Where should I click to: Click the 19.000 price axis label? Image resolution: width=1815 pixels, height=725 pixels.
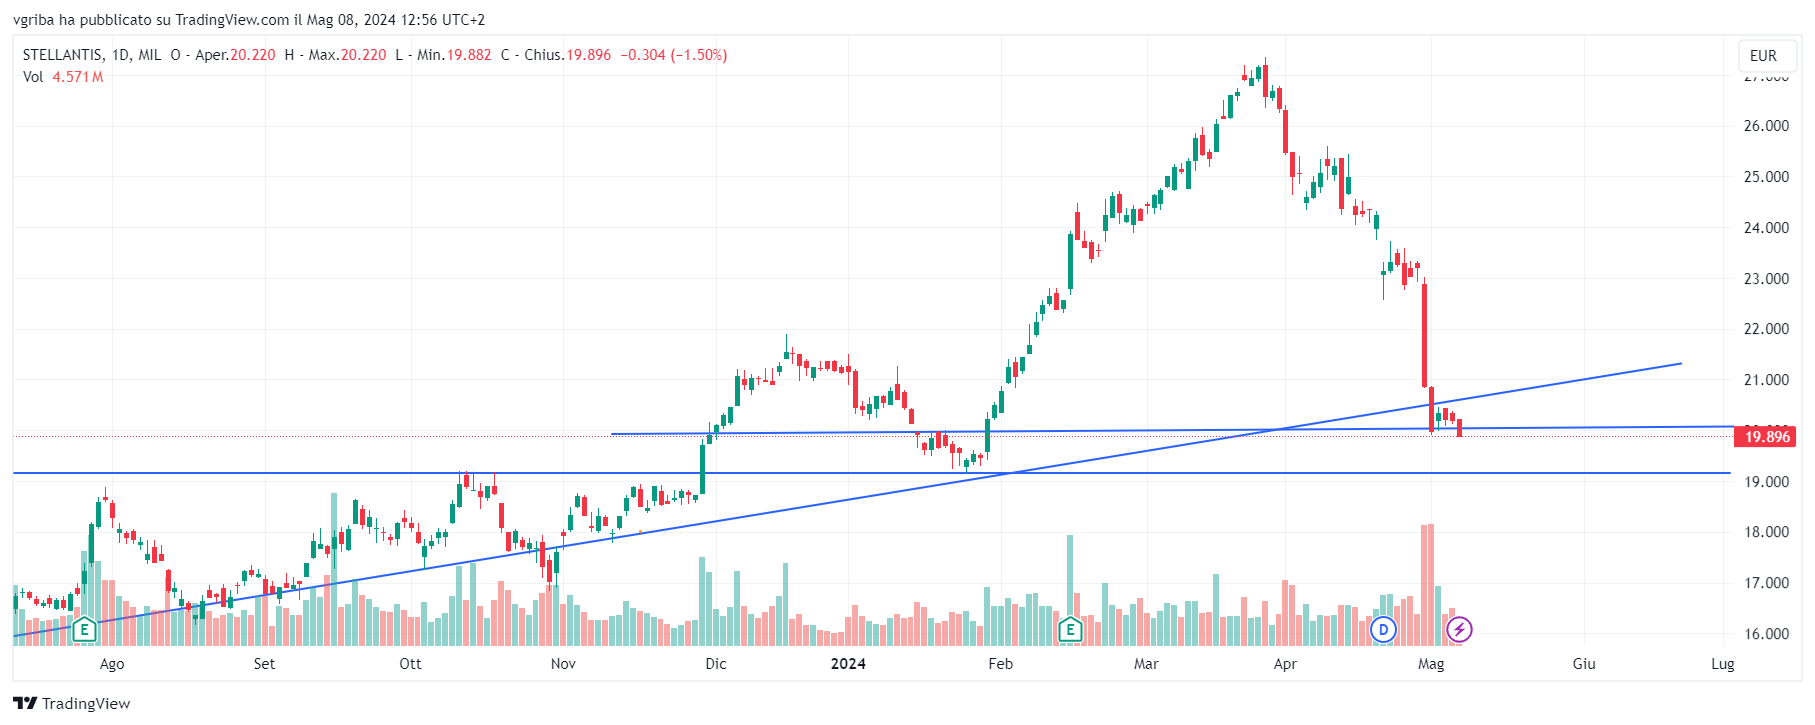pos(1766,482)
